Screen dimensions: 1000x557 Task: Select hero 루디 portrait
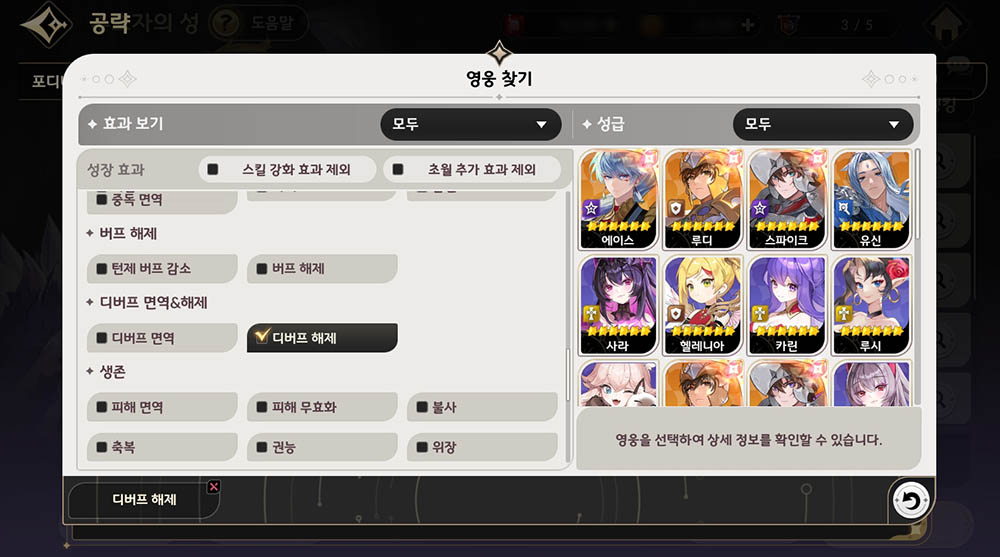click(703, 200)
